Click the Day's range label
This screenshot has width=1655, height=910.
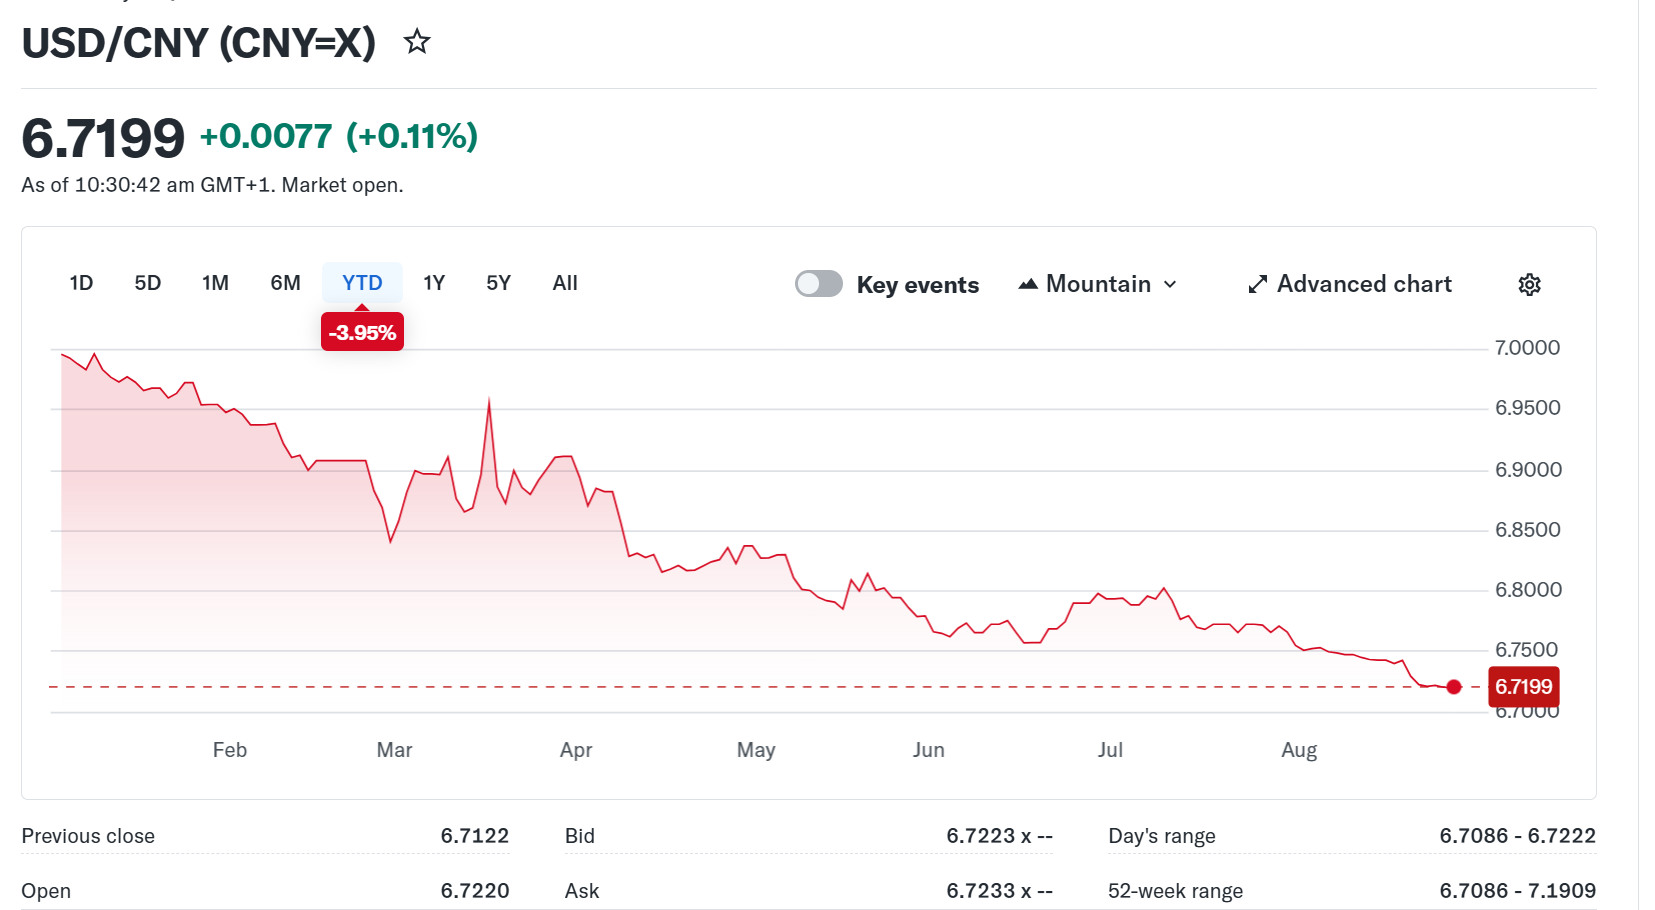click(1162, 836)
